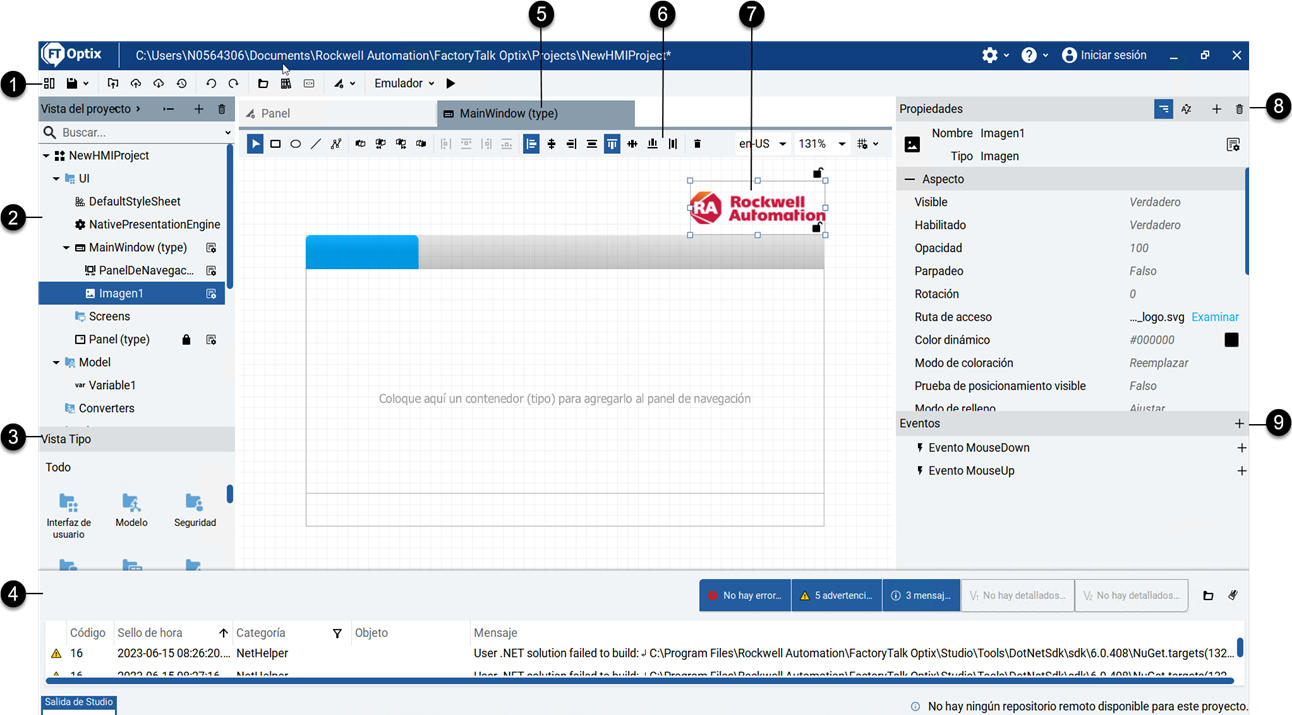Open the 5 advertencias warnings list

836,594
